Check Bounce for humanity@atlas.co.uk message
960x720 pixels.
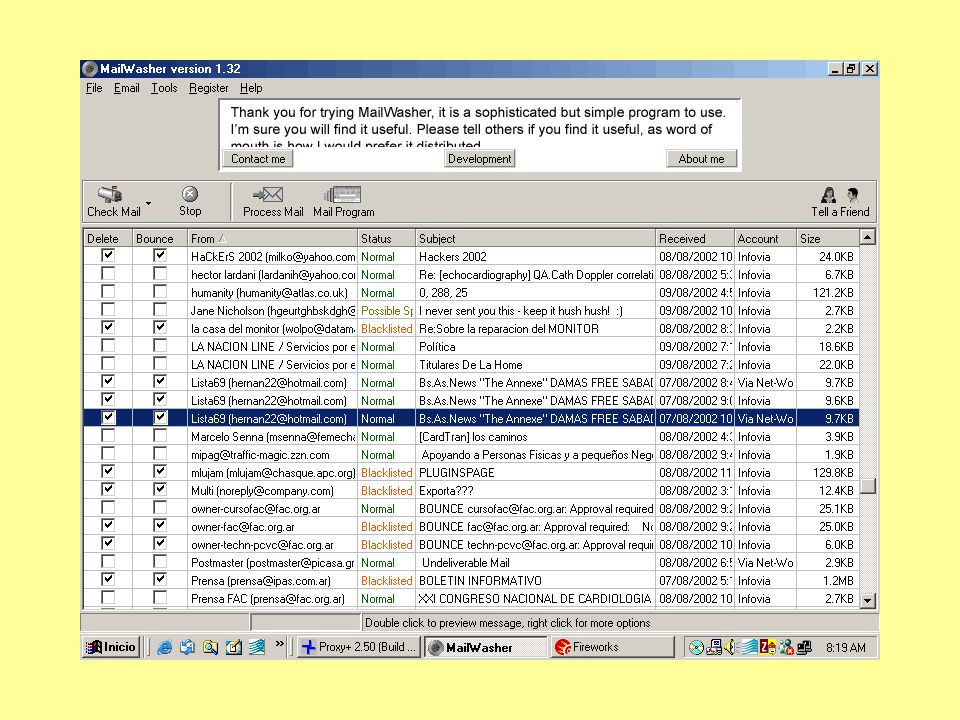point(160,291)
